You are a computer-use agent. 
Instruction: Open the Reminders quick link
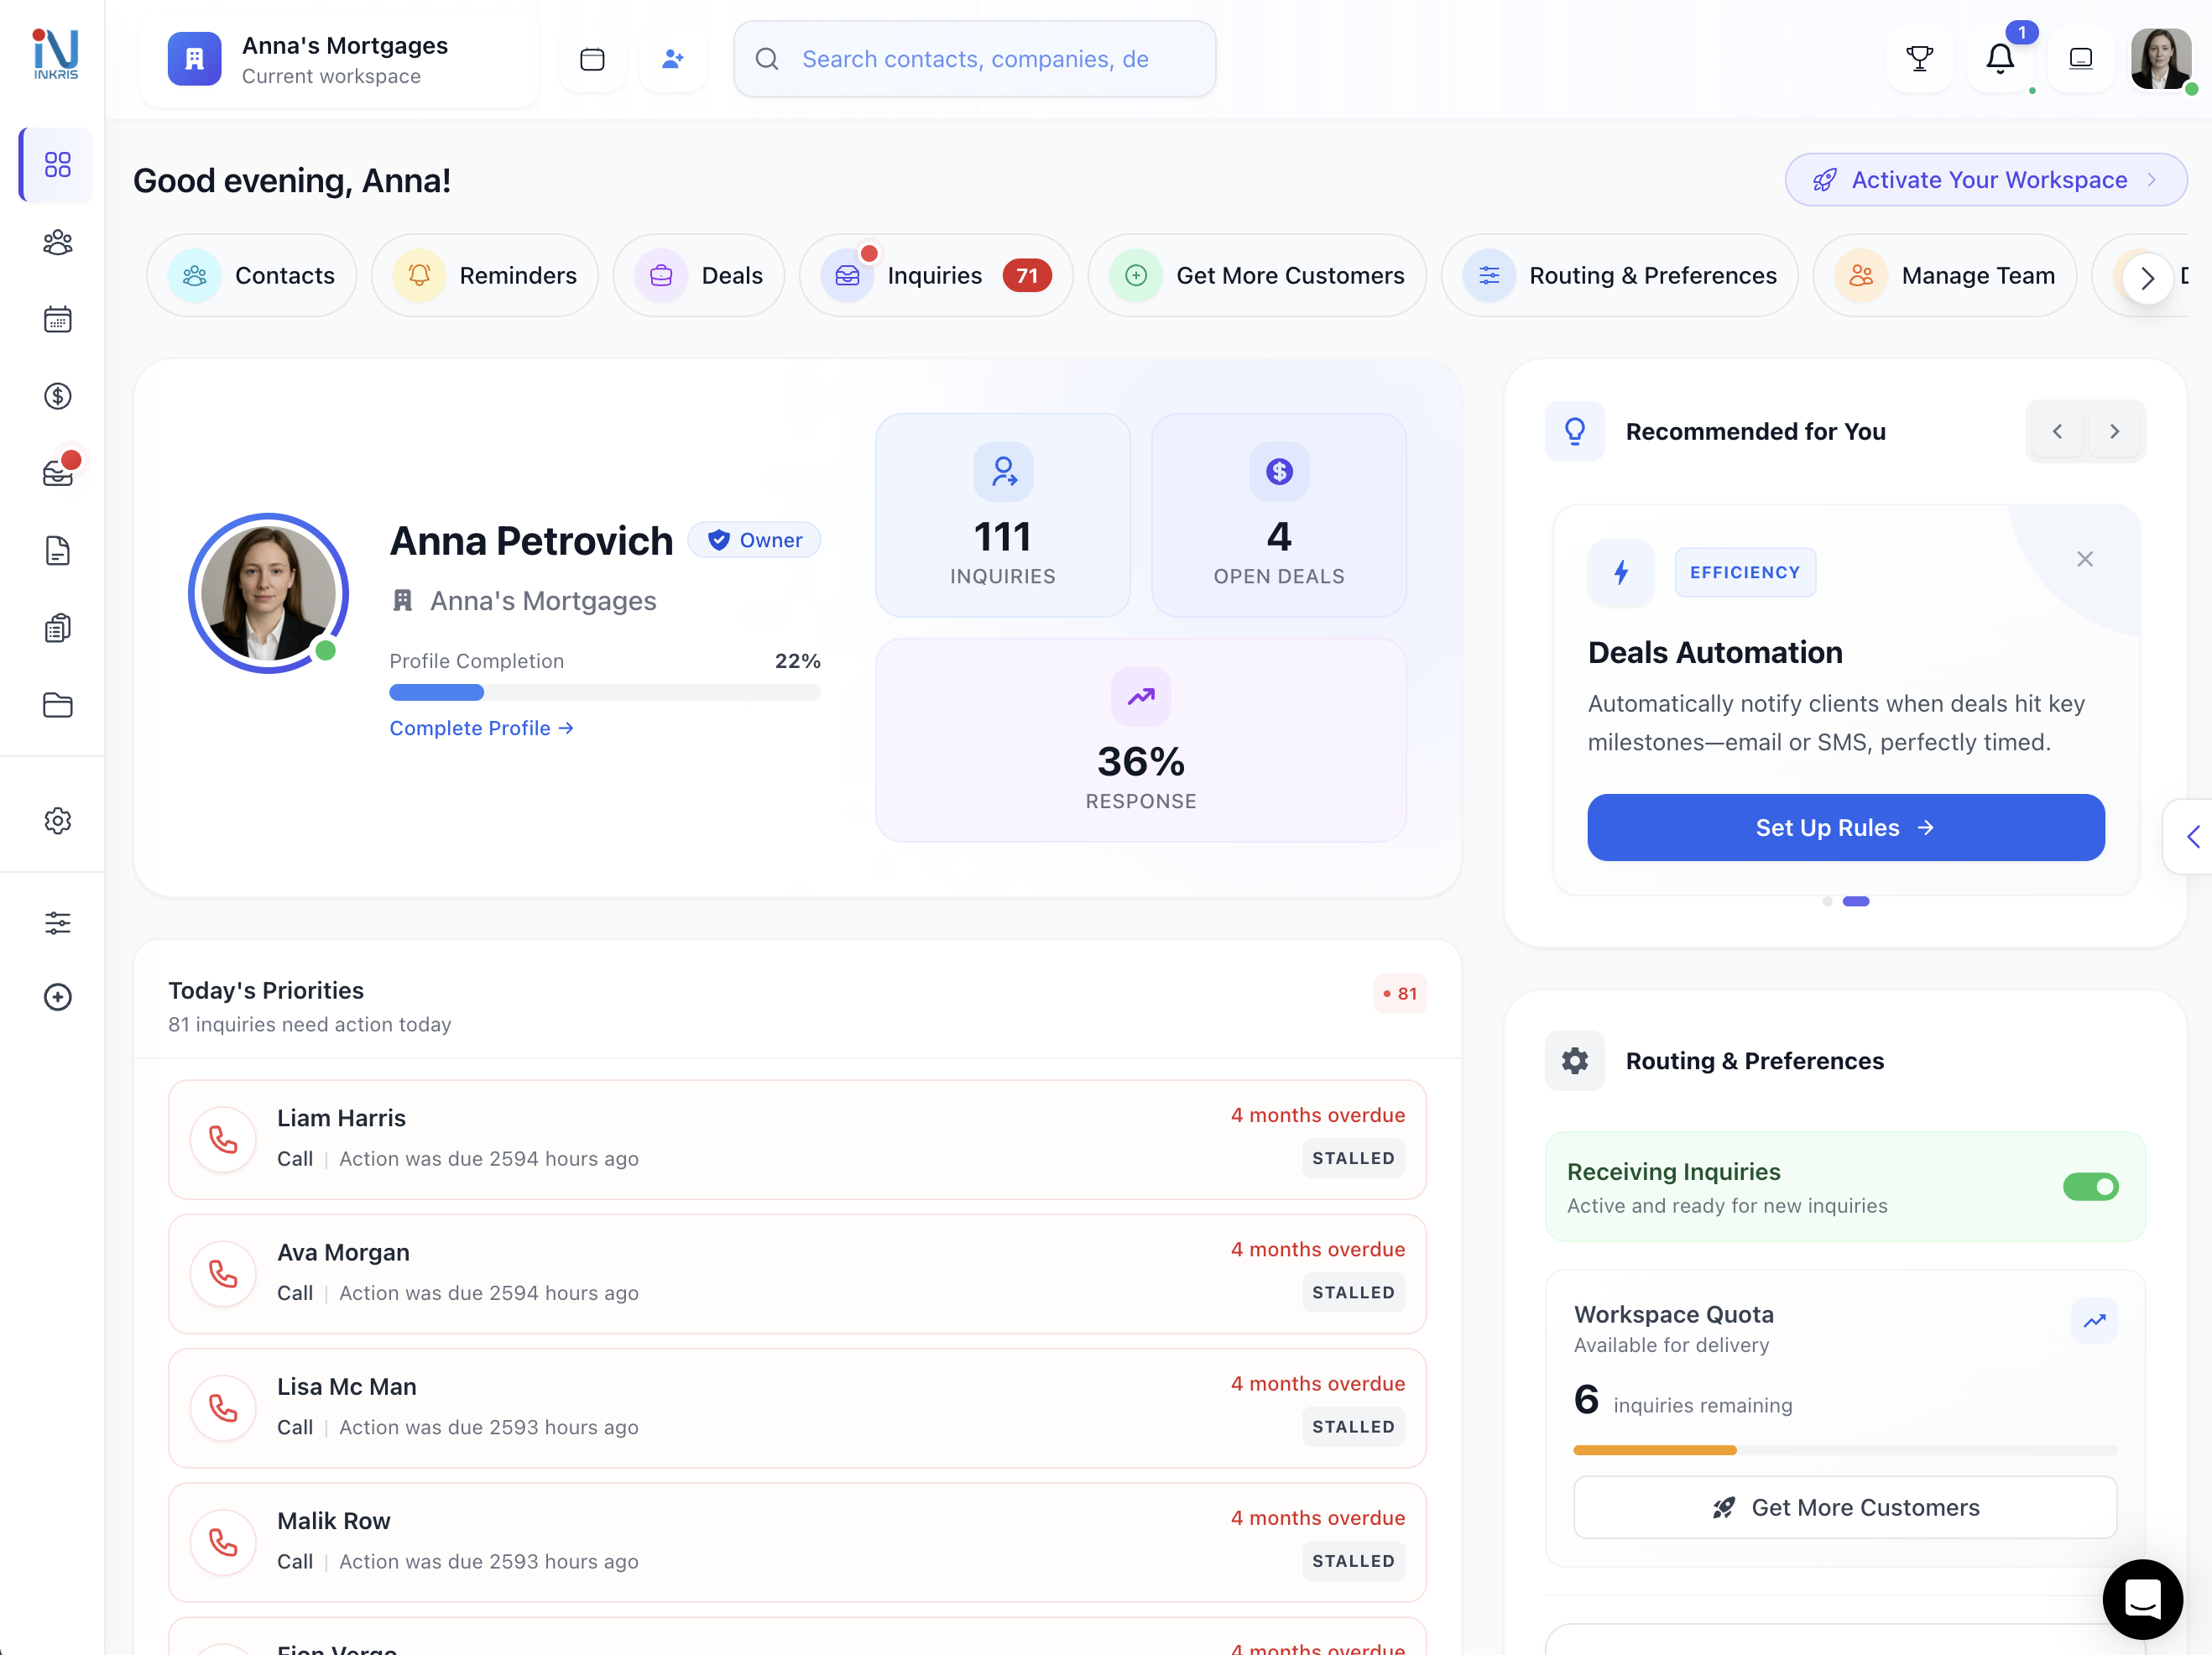(x=486, y=275)
